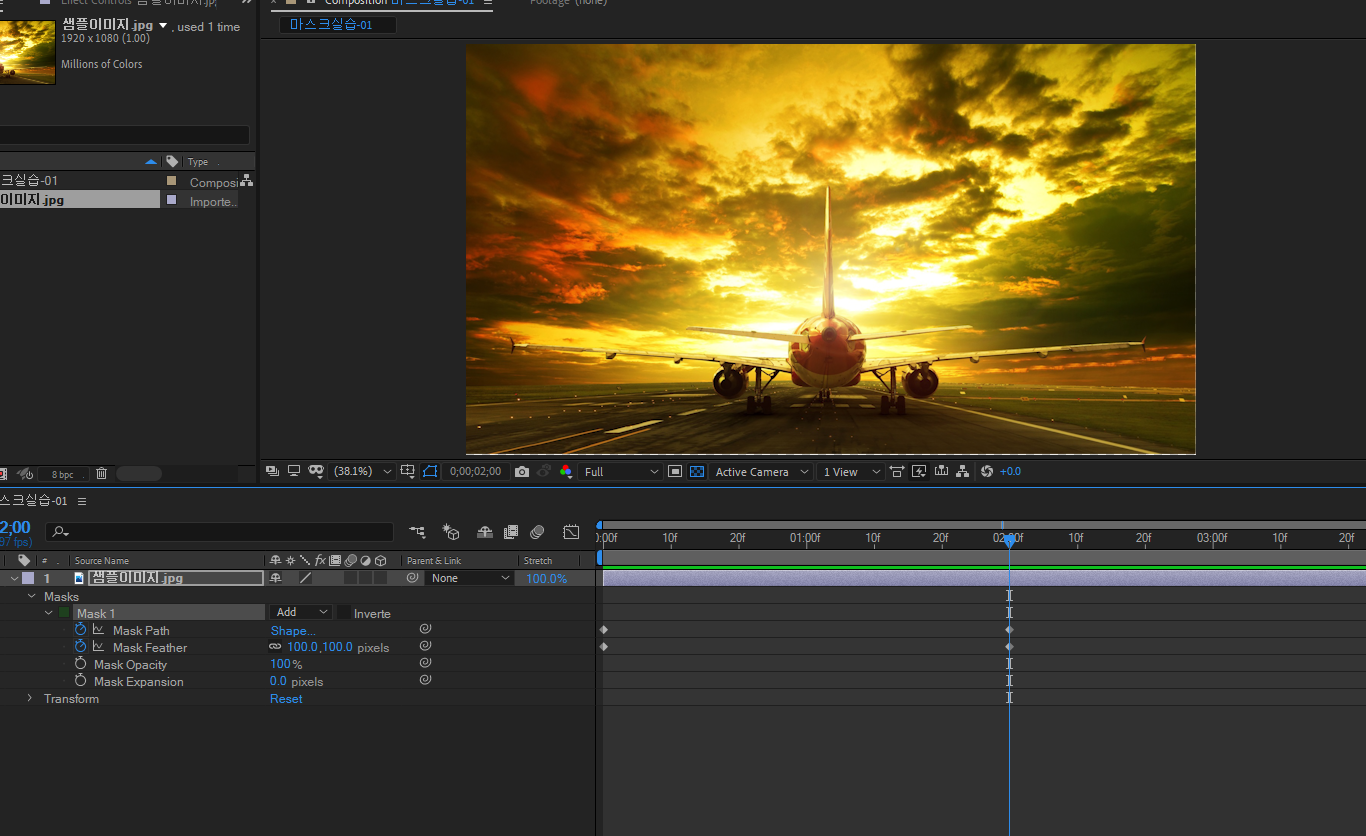Toggle mask and shape path visibility icon
The image size is (1366, 836).
pyautogui.click(x=430, y=471)
